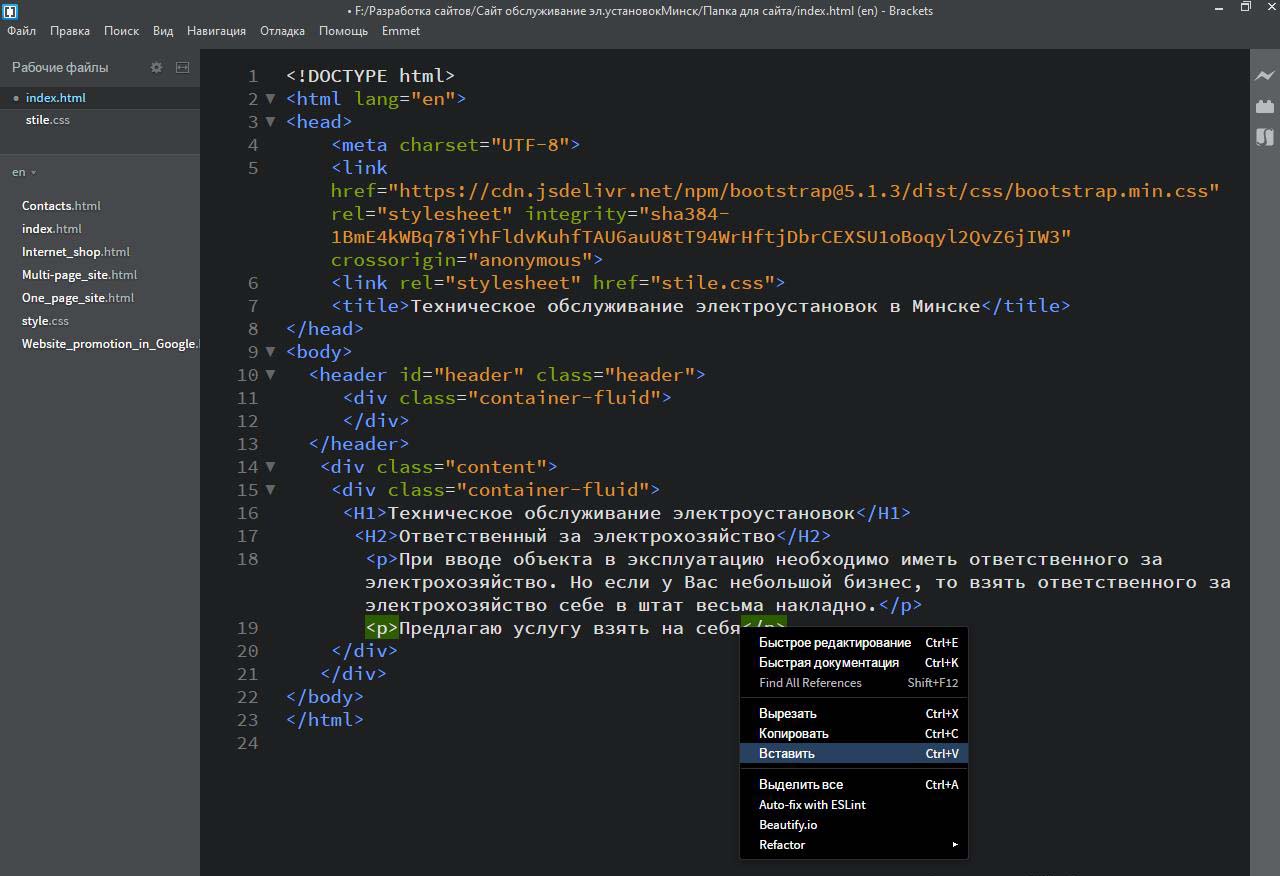Fold the content div on line 14
The height and width of the screenshot is (876, 1280).
coord(270,467)
